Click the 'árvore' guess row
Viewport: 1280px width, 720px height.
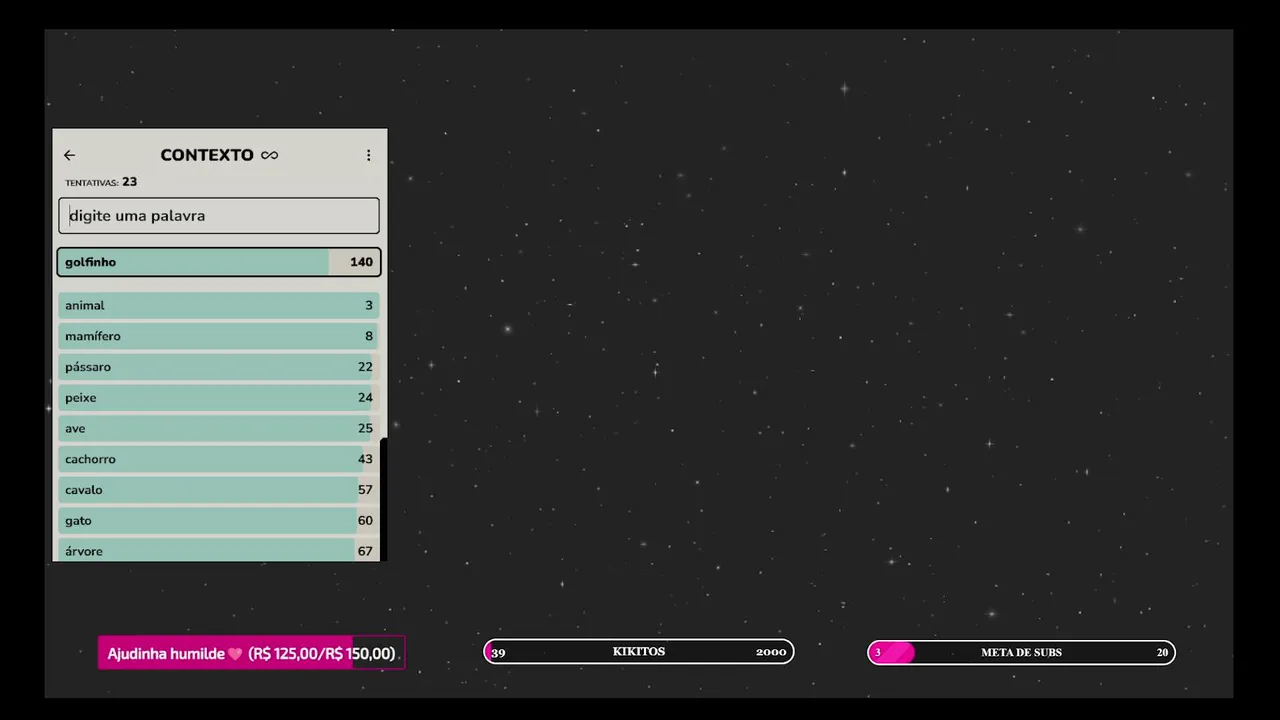tap(219, 550)
